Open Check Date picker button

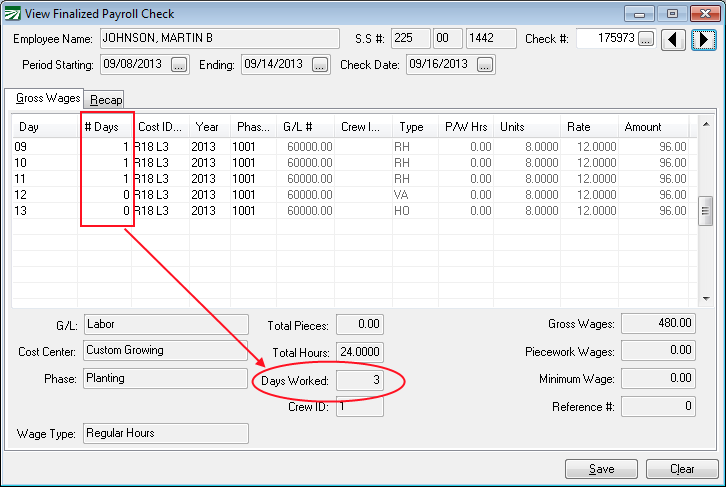[485, 65]
